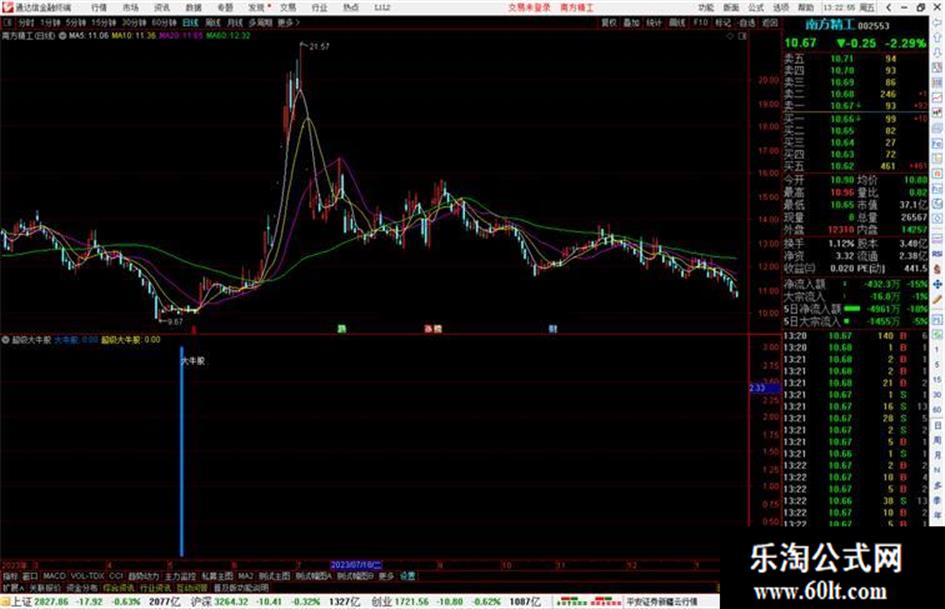Switch the sub-indicator to CCI

(116, 576)
